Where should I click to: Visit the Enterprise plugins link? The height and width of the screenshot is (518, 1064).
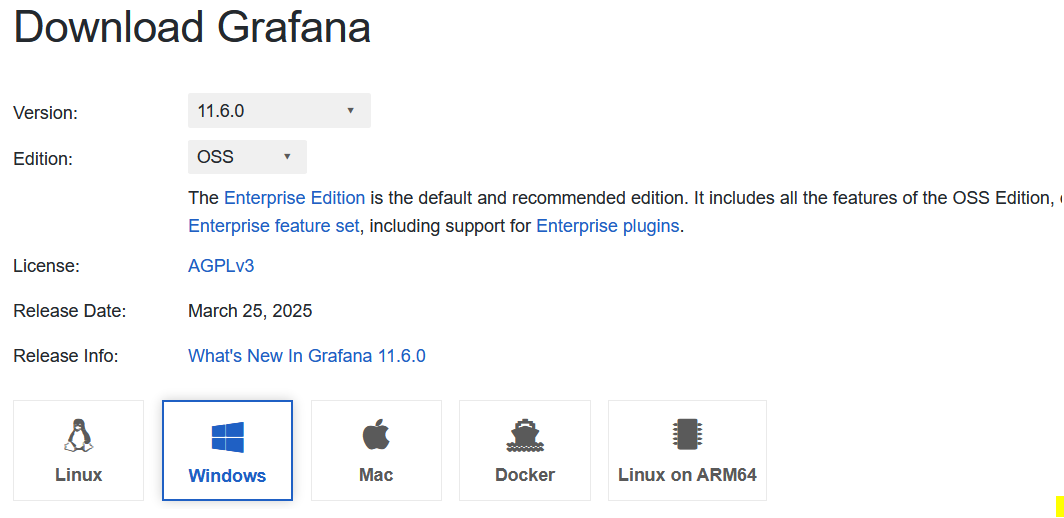point(608,226)
